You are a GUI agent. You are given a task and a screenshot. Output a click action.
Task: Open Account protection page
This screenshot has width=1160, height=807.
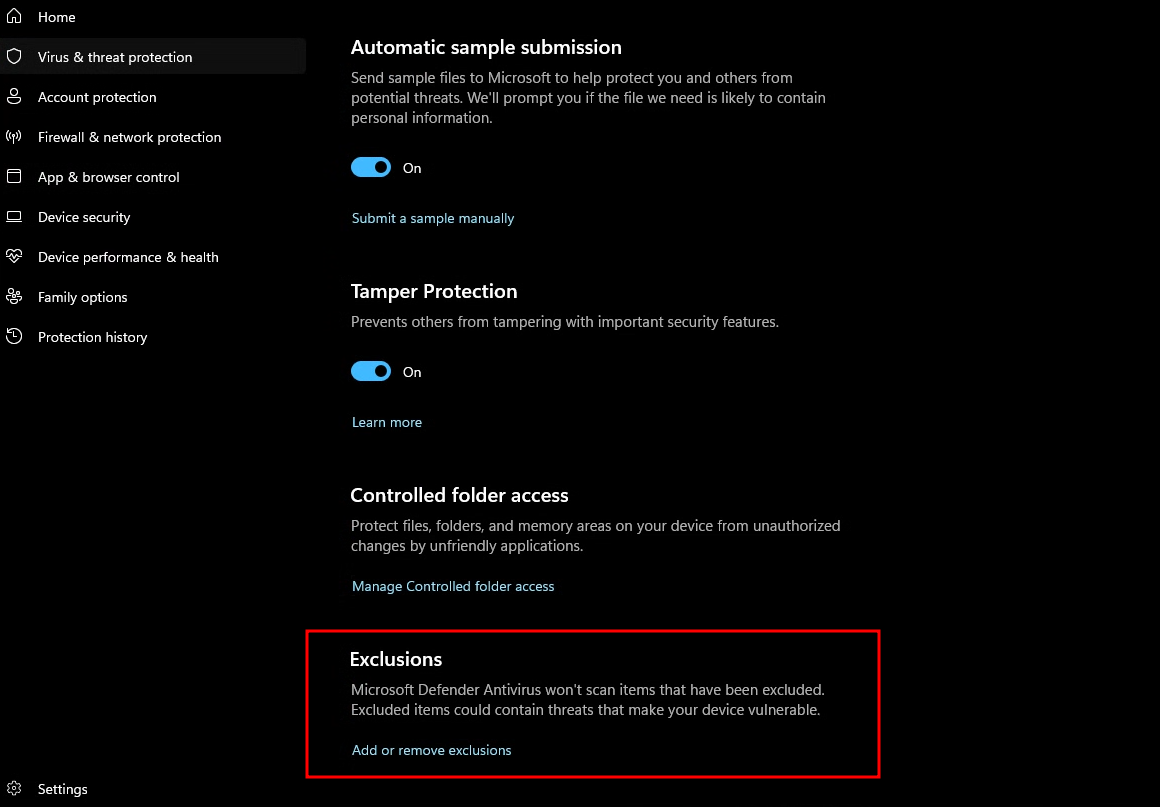coord(97,97)
